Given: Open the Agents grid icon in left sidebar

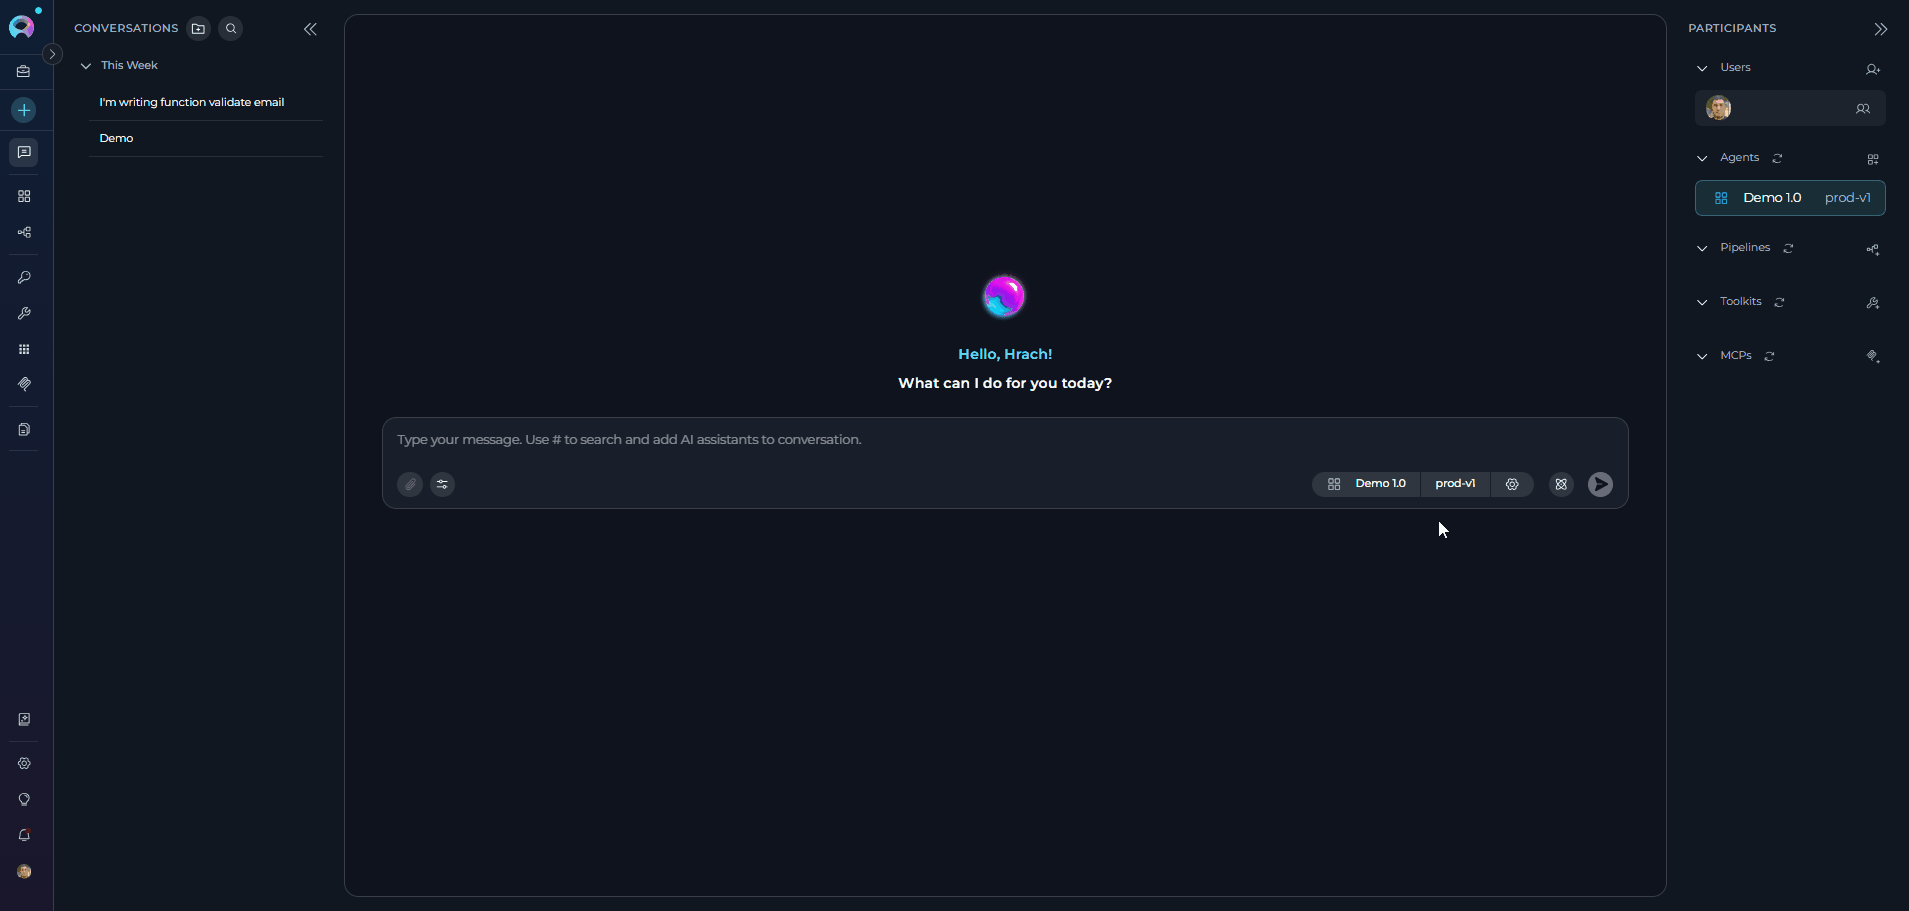Looking at the screenshot, I should coord(24,196).
